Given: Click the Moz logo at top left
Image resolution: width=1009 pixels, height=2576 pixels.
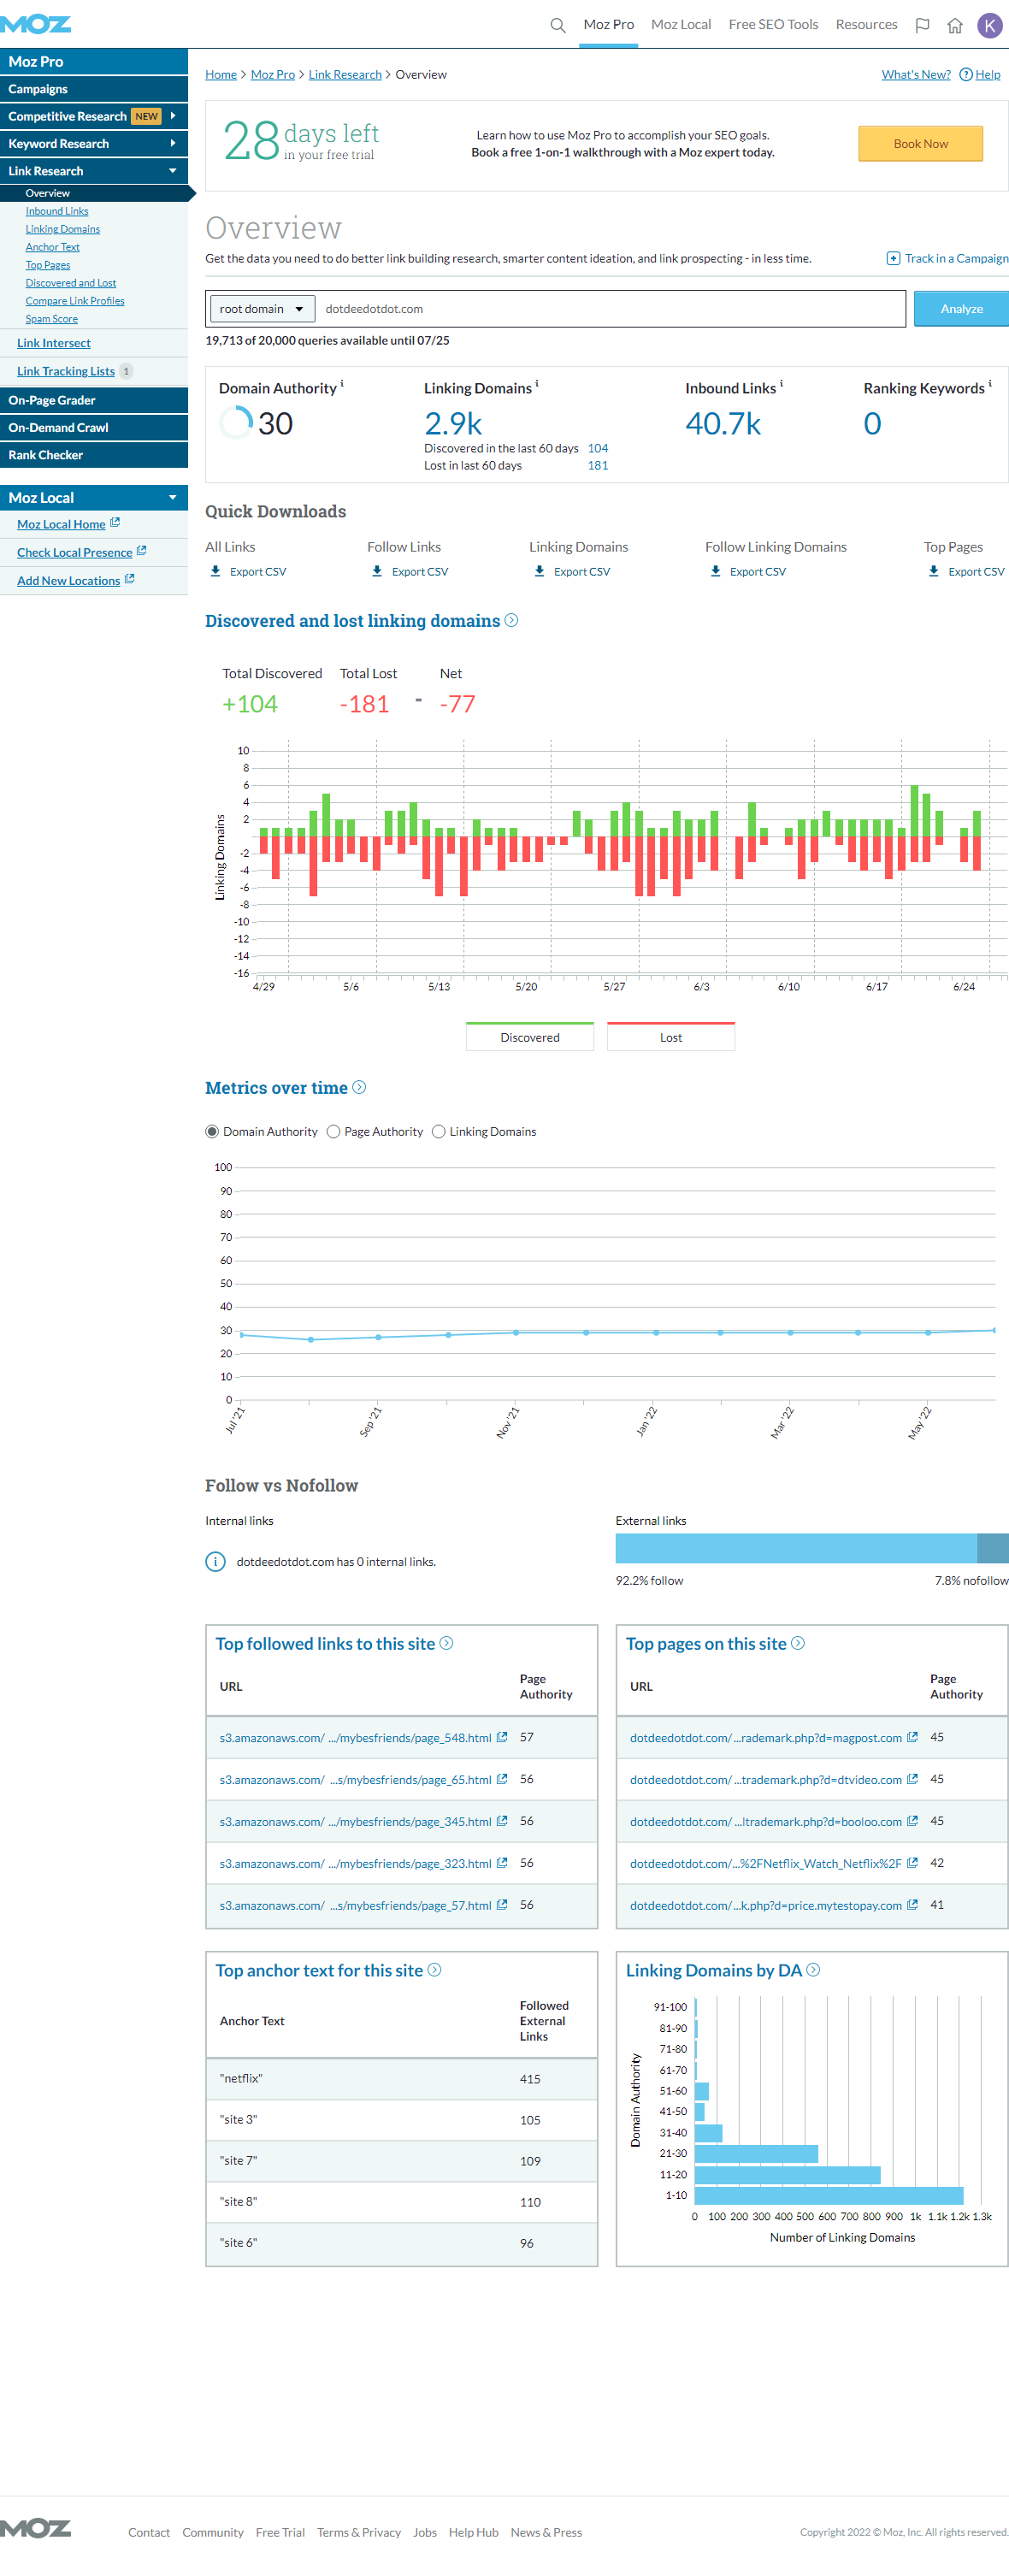Looking at the screenshot, I should click(x=35, y=24).
